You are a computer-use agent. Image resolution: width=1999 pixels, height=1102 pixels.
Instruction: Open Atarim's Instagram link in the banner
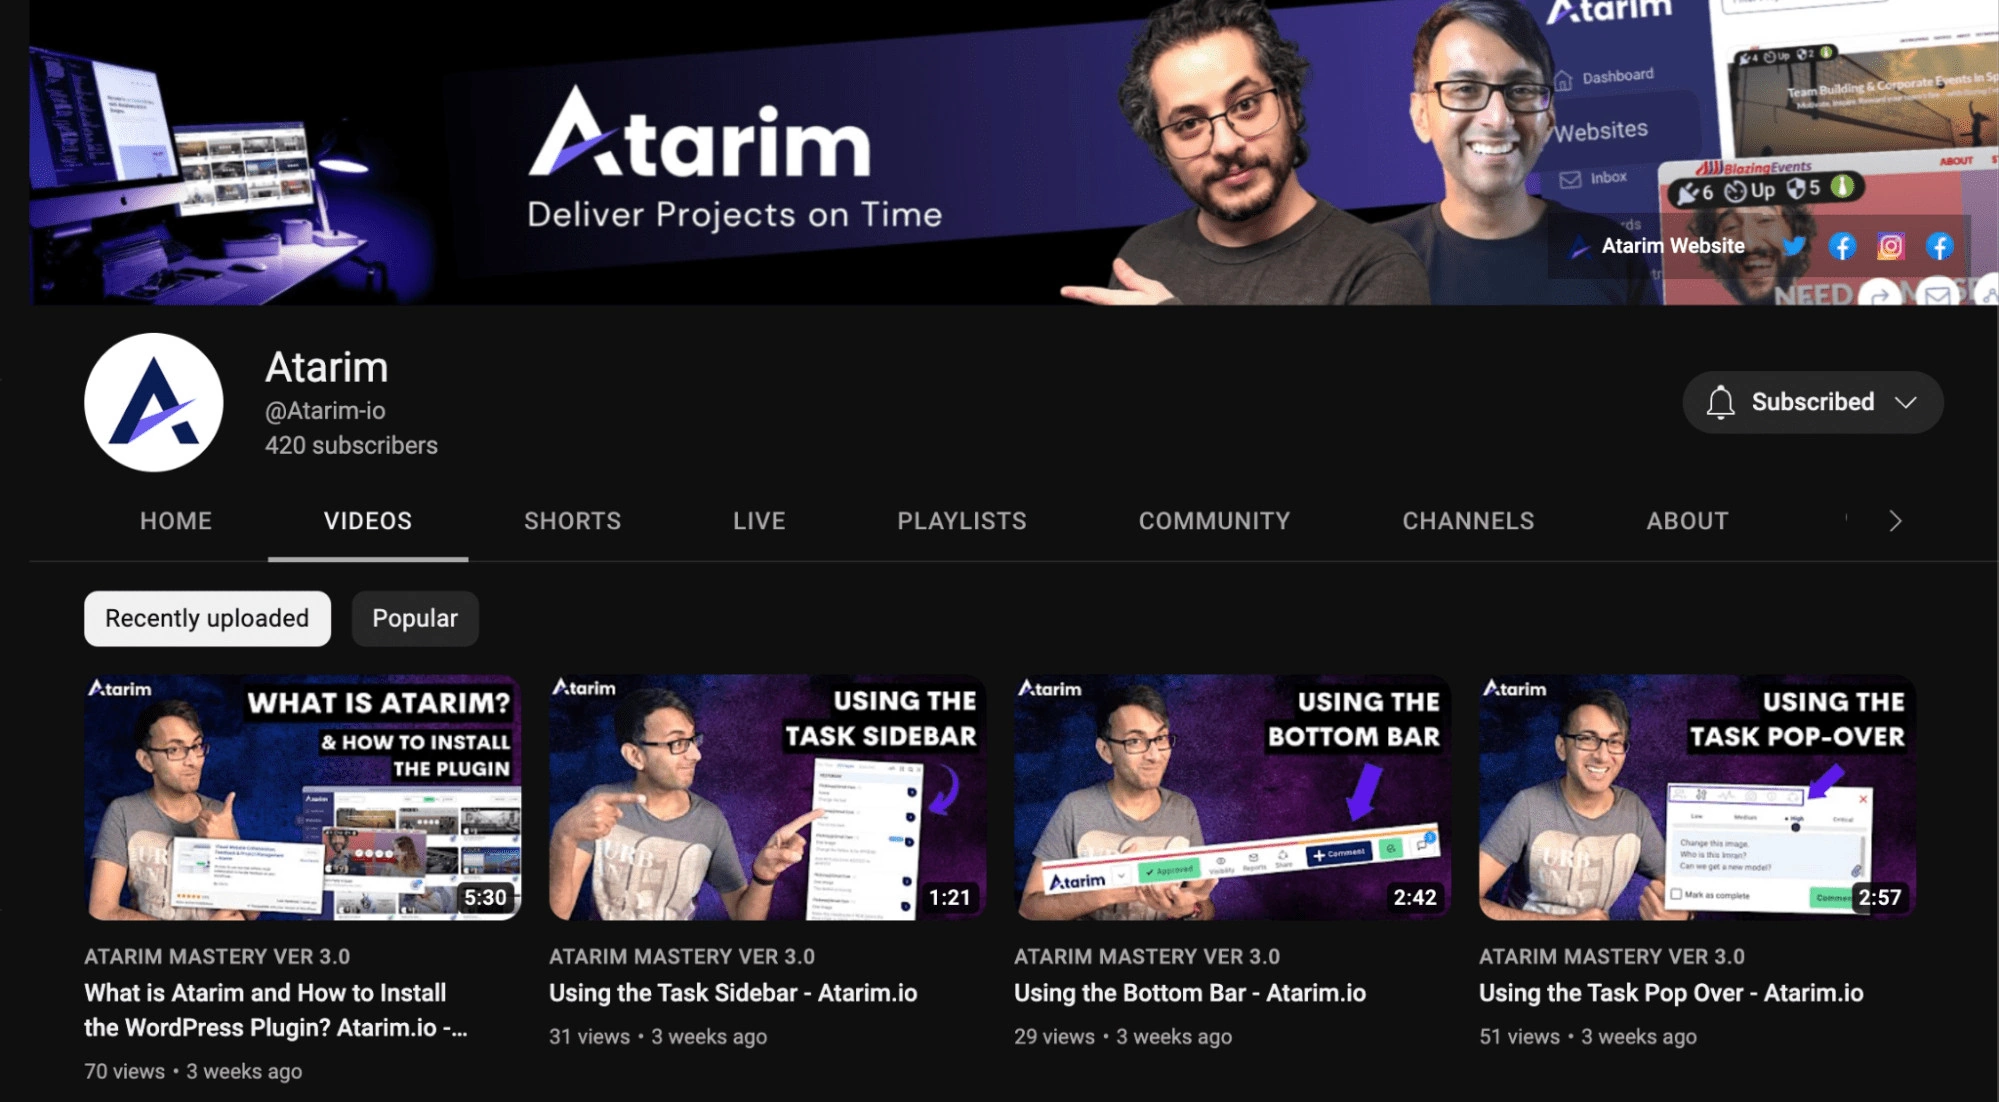(x=1891, y=246)
